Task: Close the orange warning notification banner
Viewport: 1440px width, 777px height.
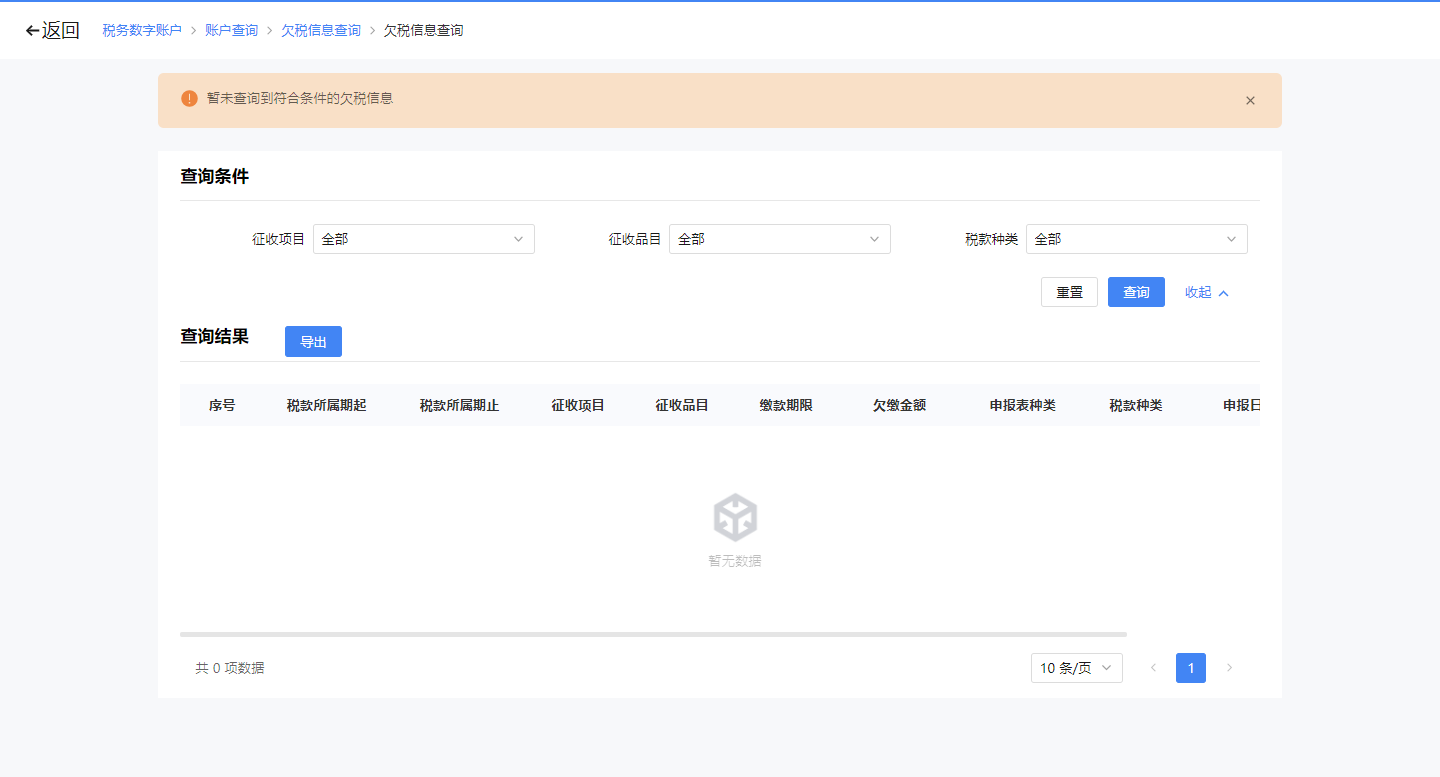Action: (x=1250, y=100)
